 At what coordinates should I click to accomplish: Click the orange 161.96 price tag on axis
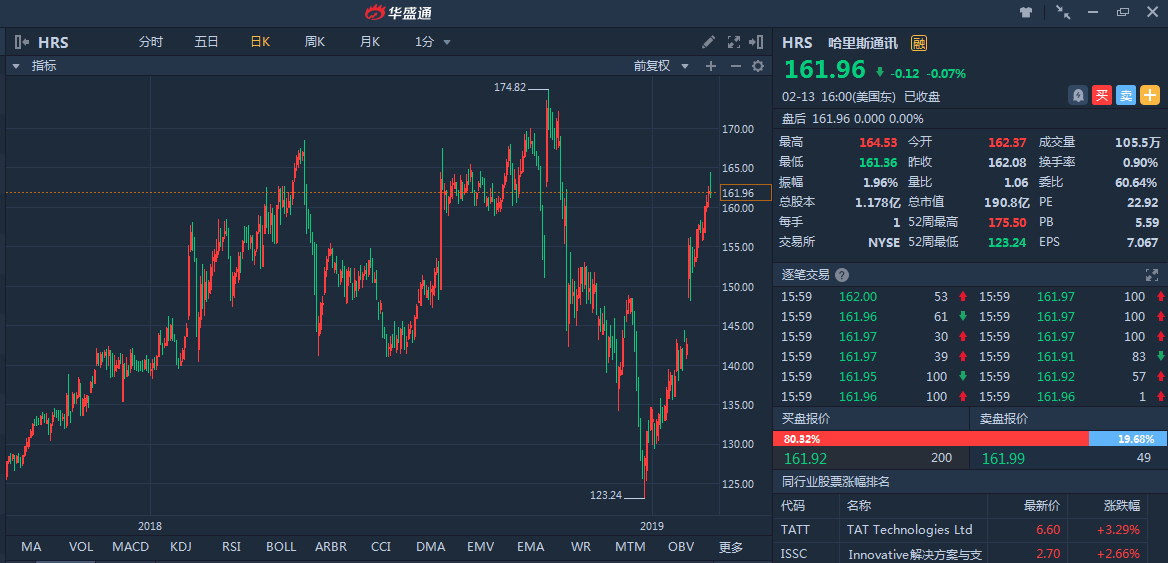pos(746,193)
